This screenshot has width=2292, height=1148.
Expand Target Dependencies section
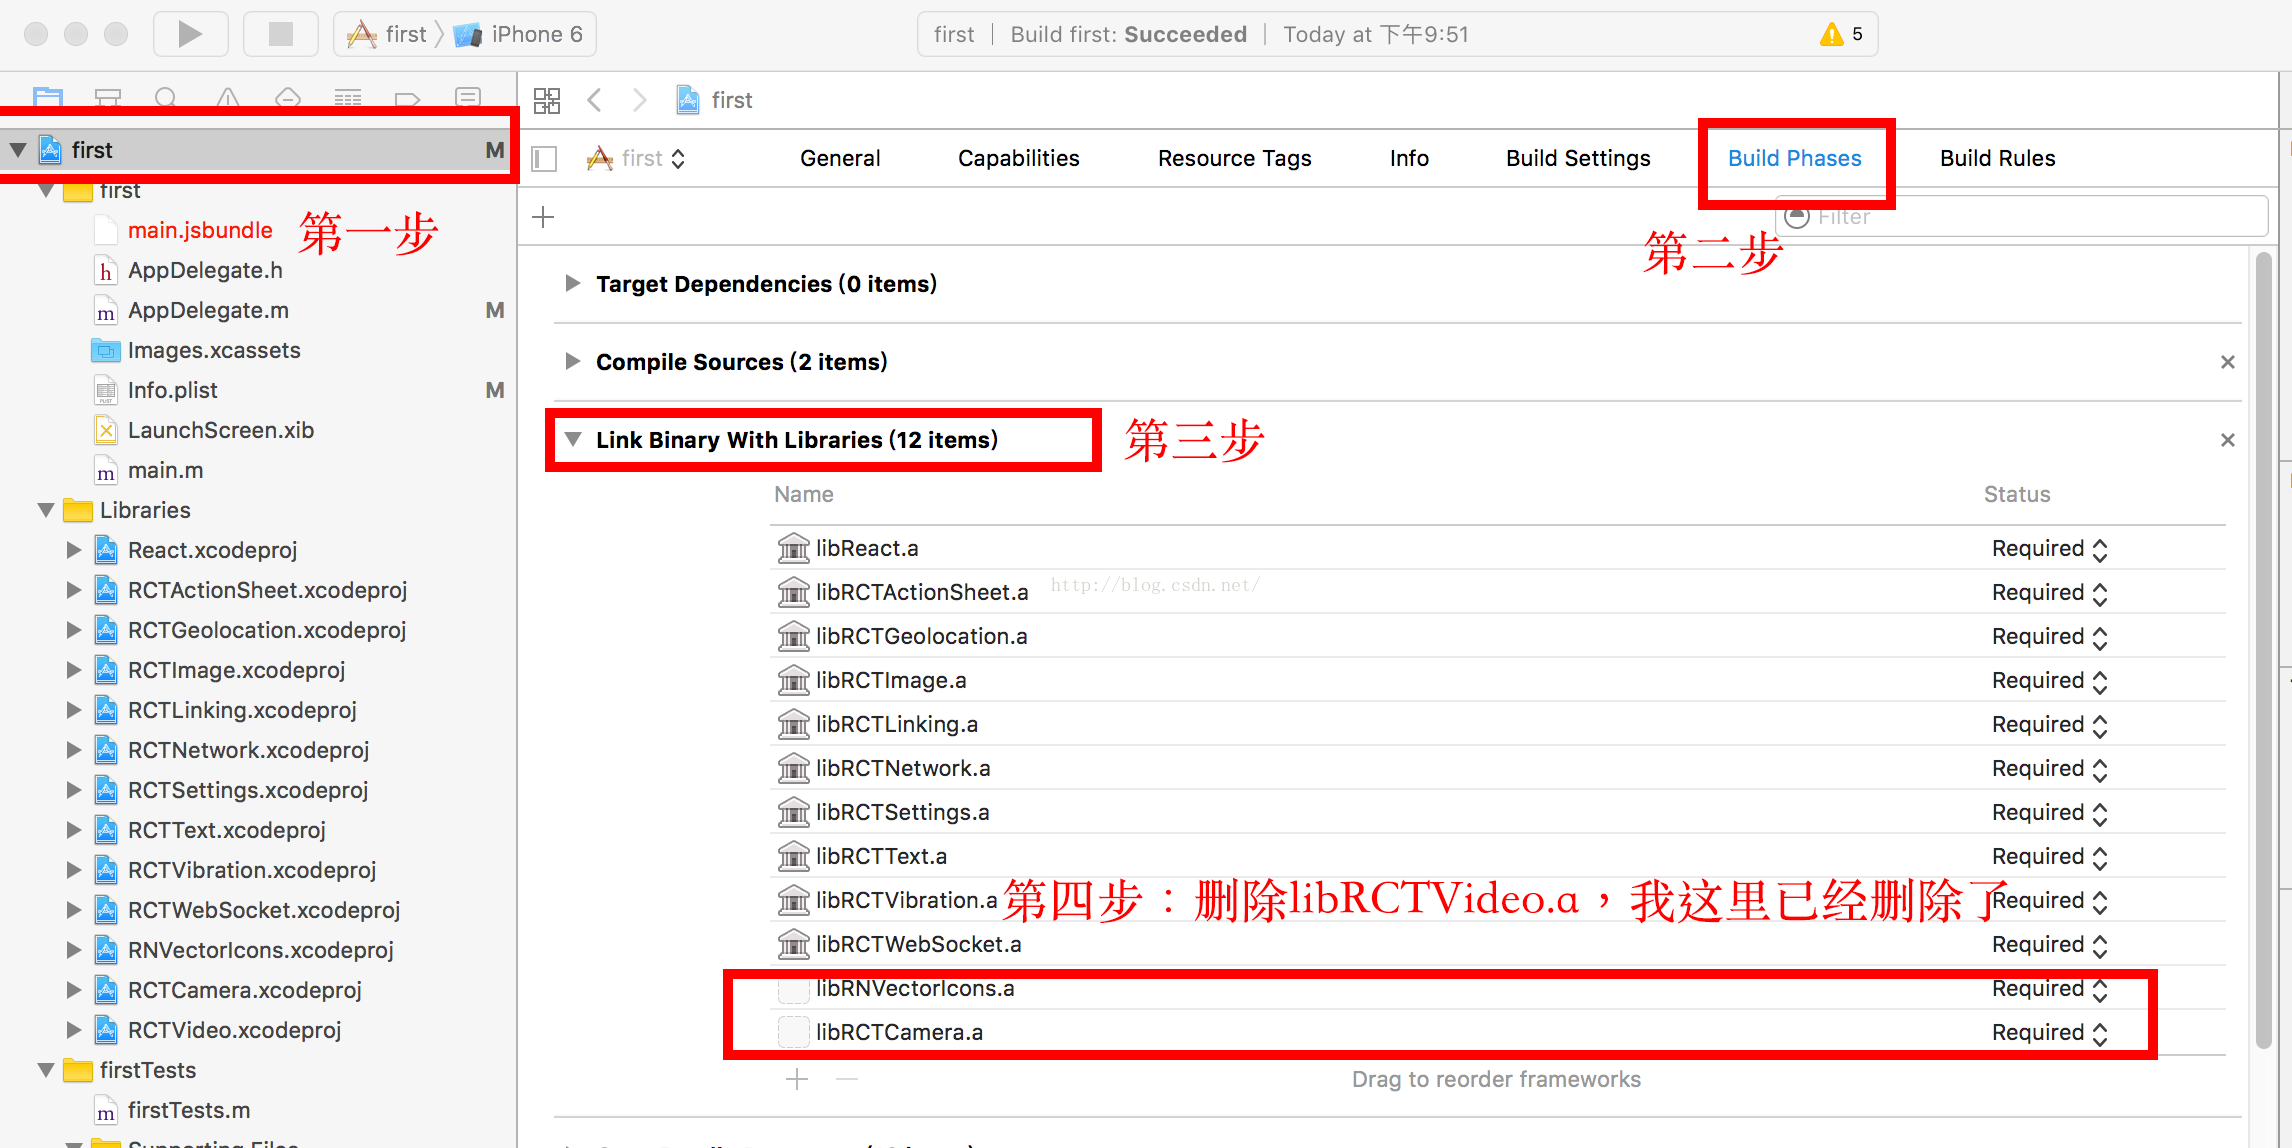pos(573,284)
